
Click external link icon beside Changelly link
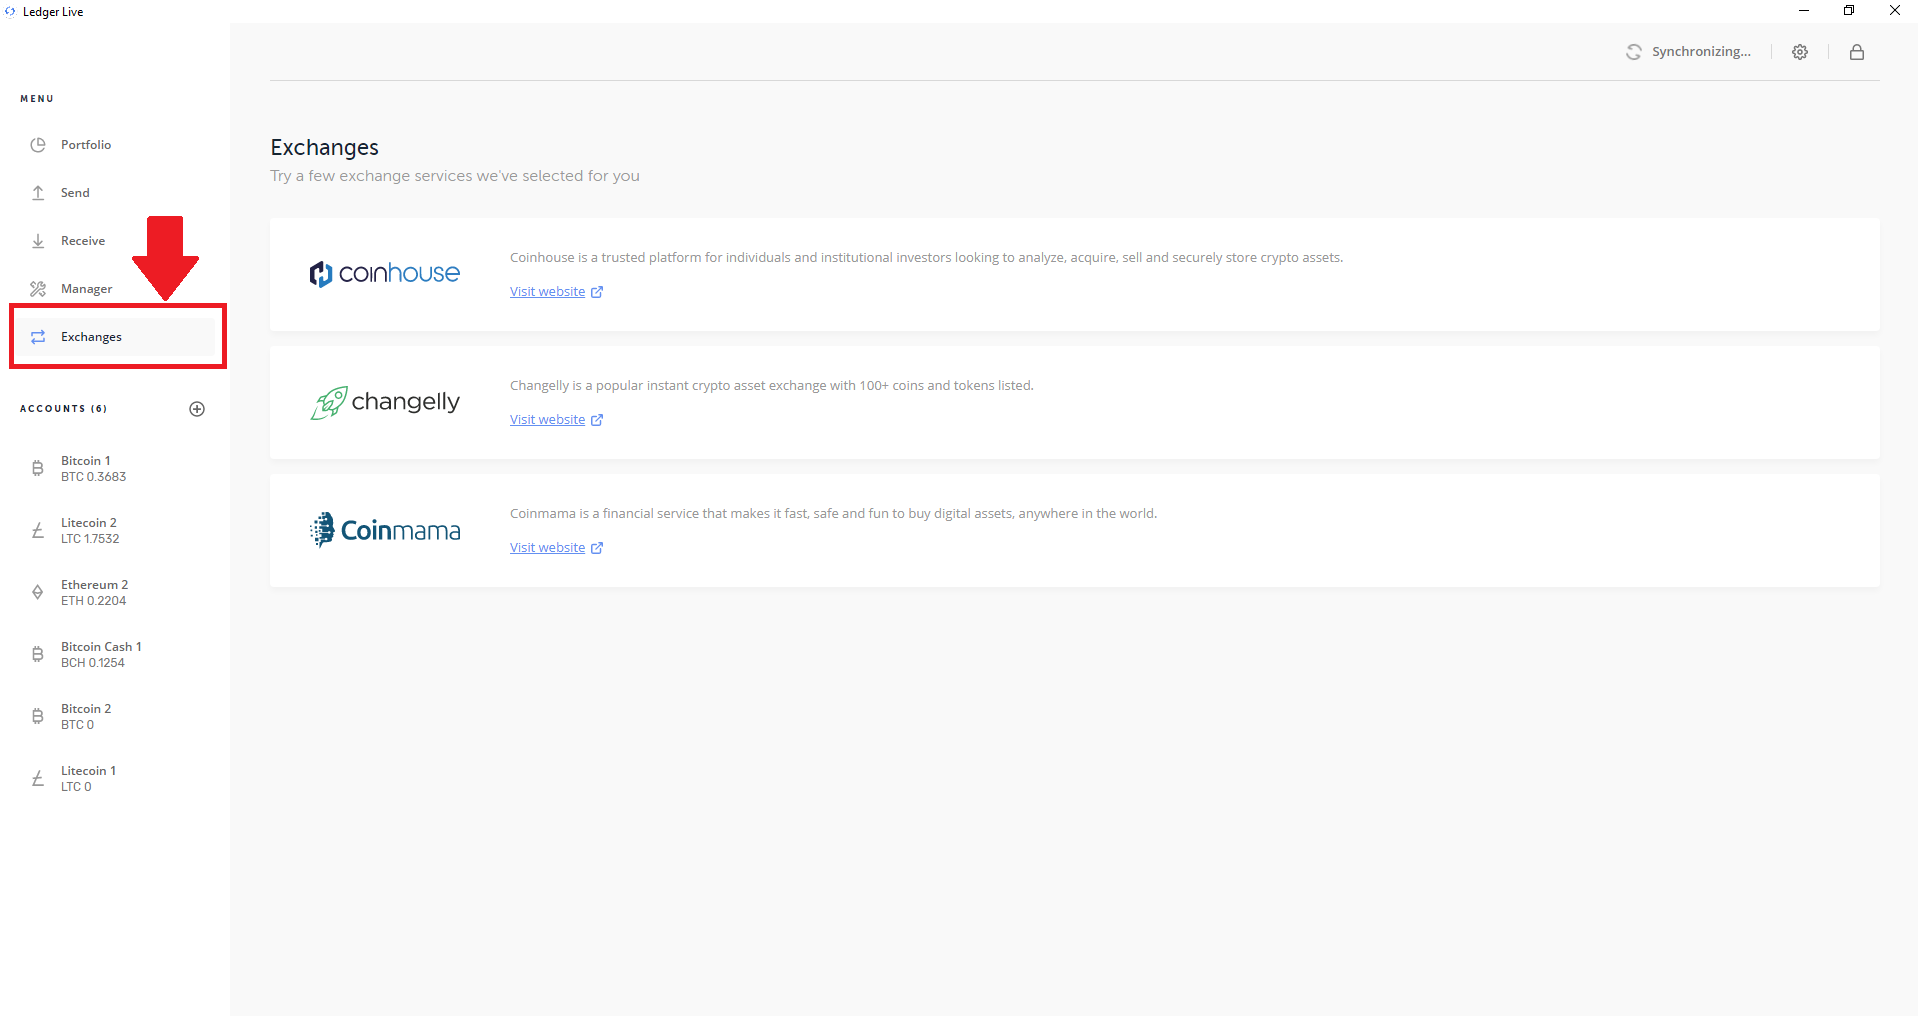tap(597, 420)
